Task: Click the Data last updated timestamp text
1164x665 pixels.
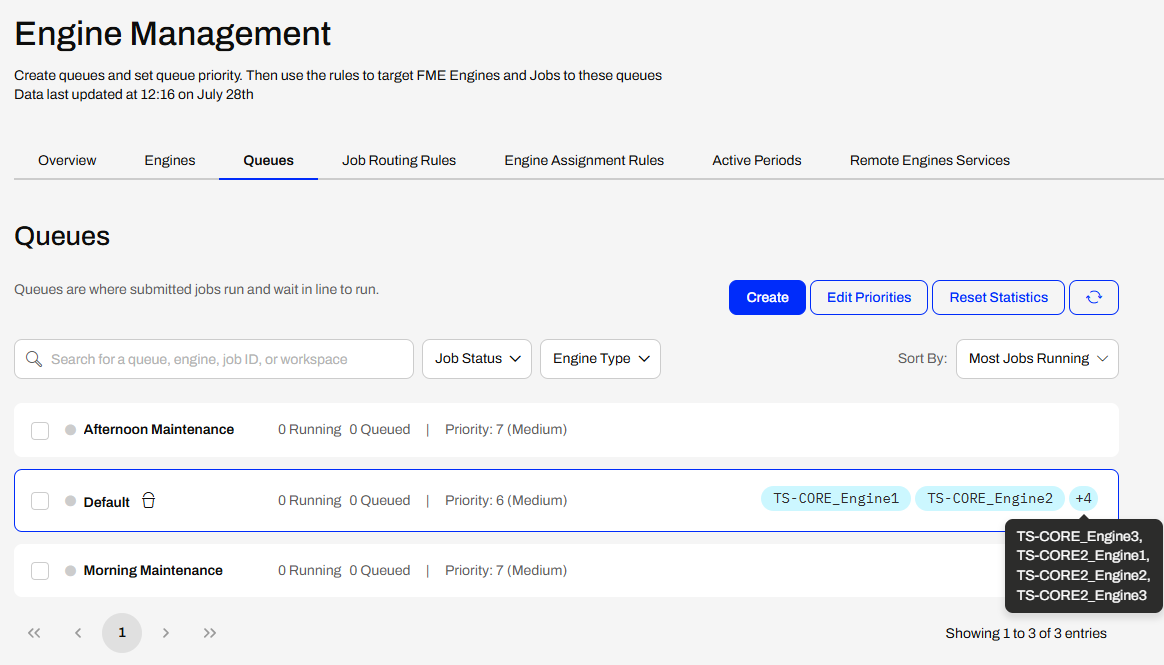Action: pos(134,94)
